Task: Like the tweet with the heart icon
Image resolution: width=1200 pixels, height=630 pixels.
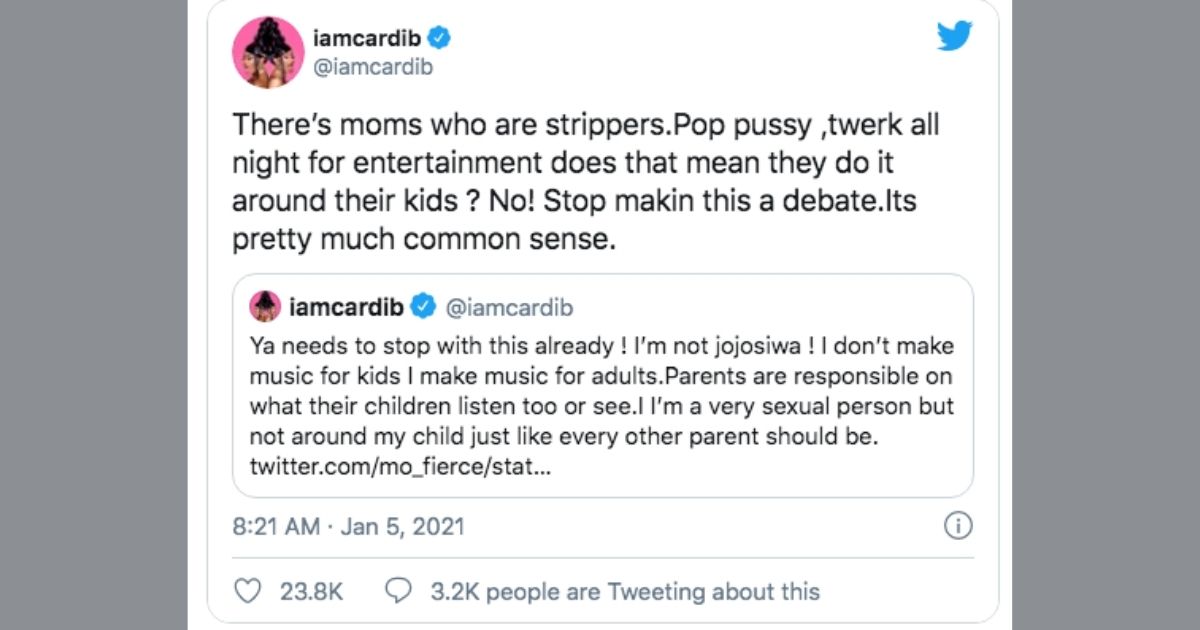Action: coord(247,591)
